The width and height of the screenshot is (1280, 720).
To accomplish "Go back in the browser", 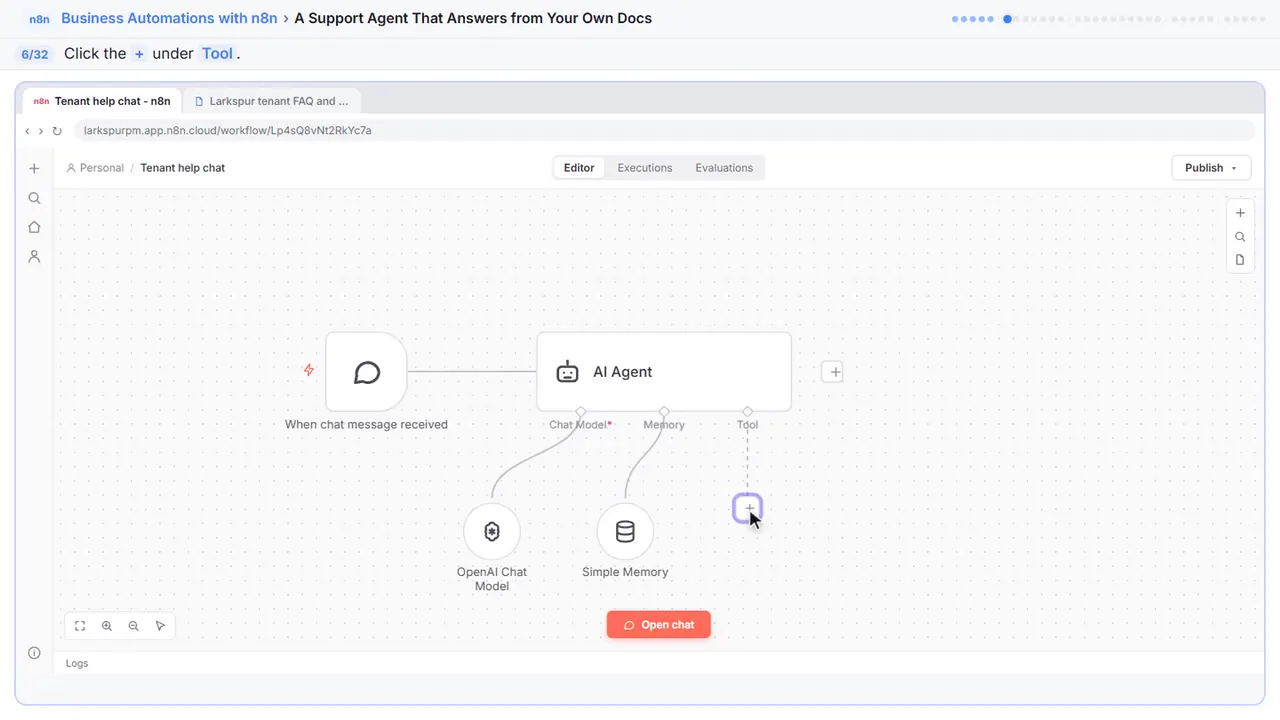I will pyautogui.click(x=27, y=131).
